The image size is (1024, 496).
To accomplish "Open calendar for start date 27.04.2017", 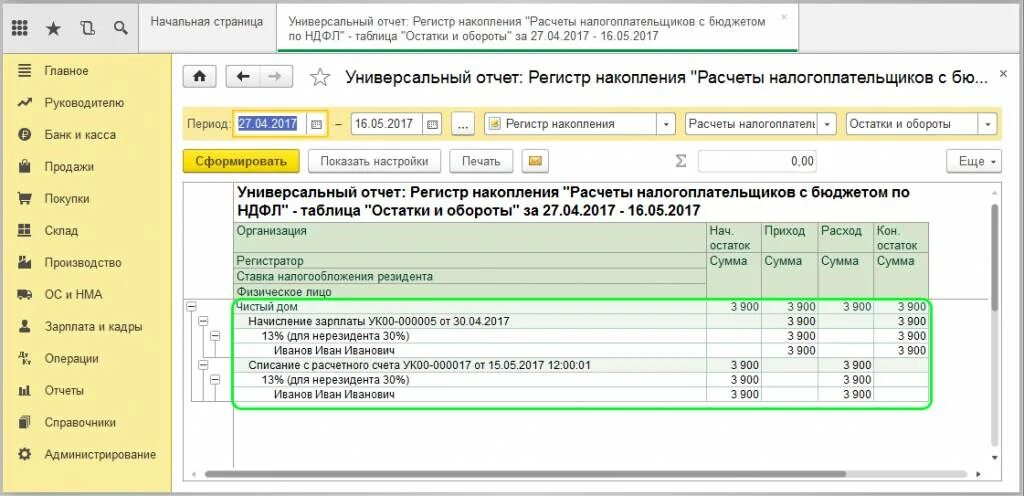I will coord(316,124).
